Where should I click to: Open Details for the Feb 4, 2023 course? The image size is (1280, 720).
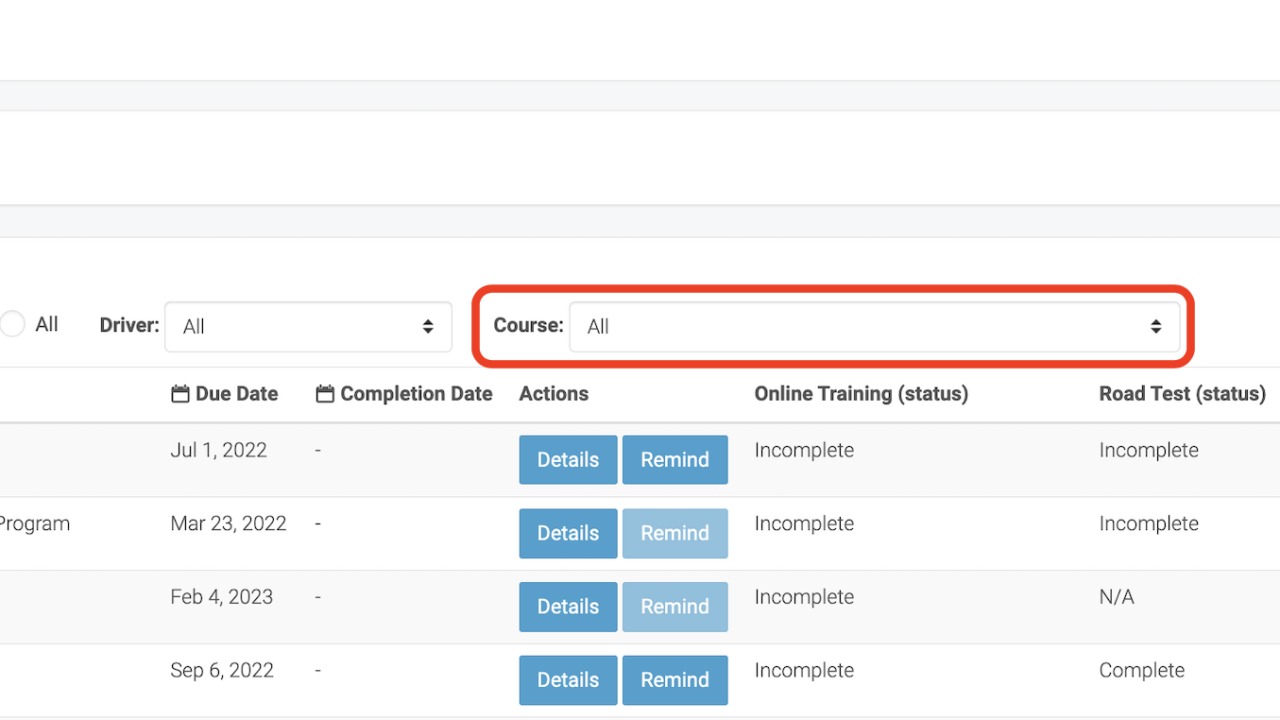click(567, 606)
